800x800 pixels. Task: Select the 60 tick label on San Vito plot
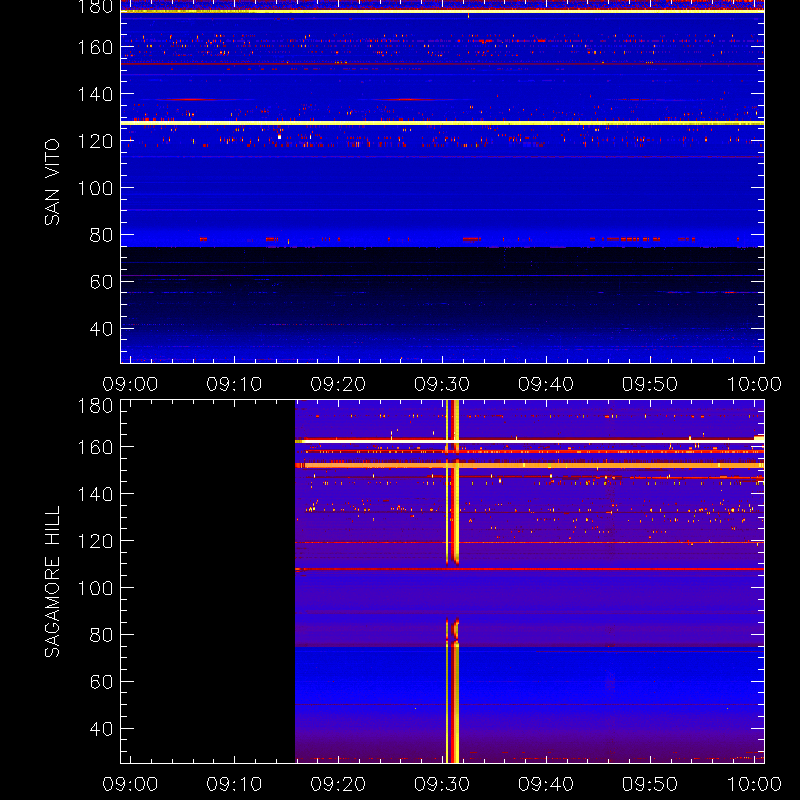pos(101,282)
